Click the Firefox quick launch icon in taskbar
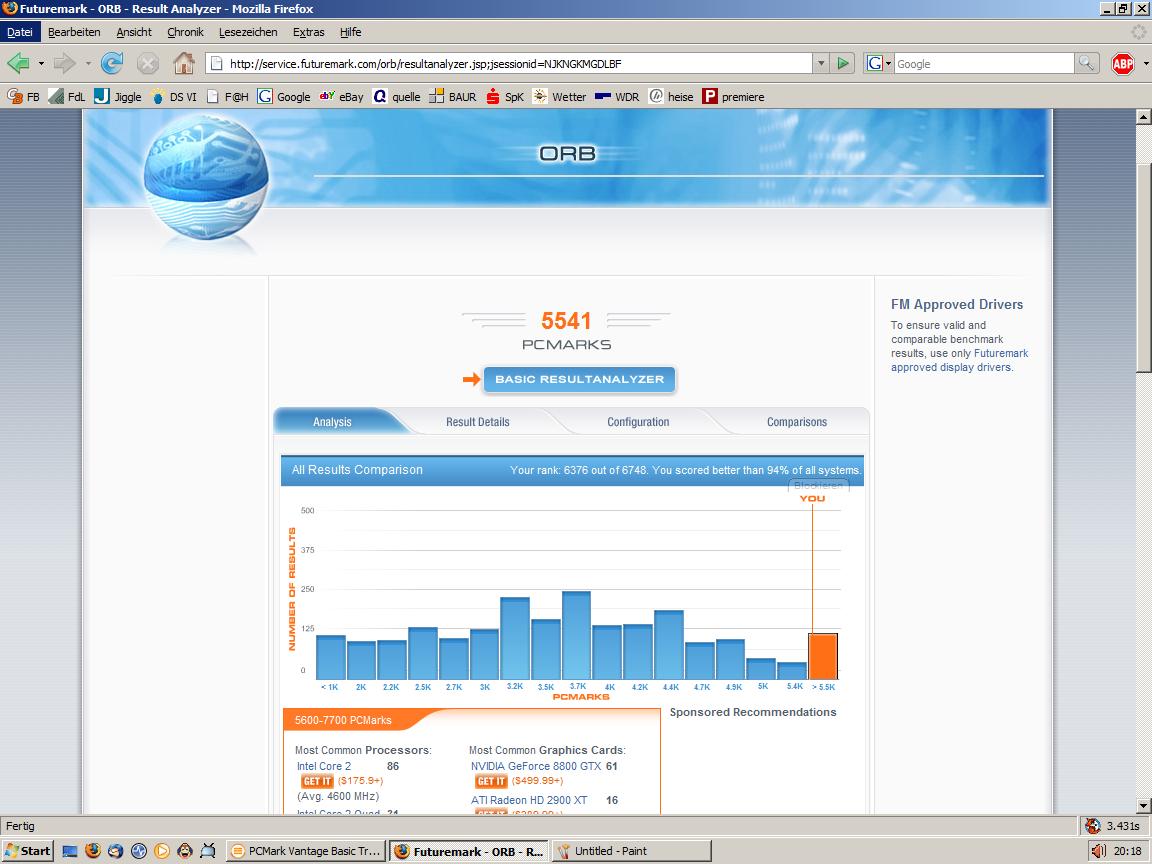Viewport: 1152px width, 864px height. [93, 851]
